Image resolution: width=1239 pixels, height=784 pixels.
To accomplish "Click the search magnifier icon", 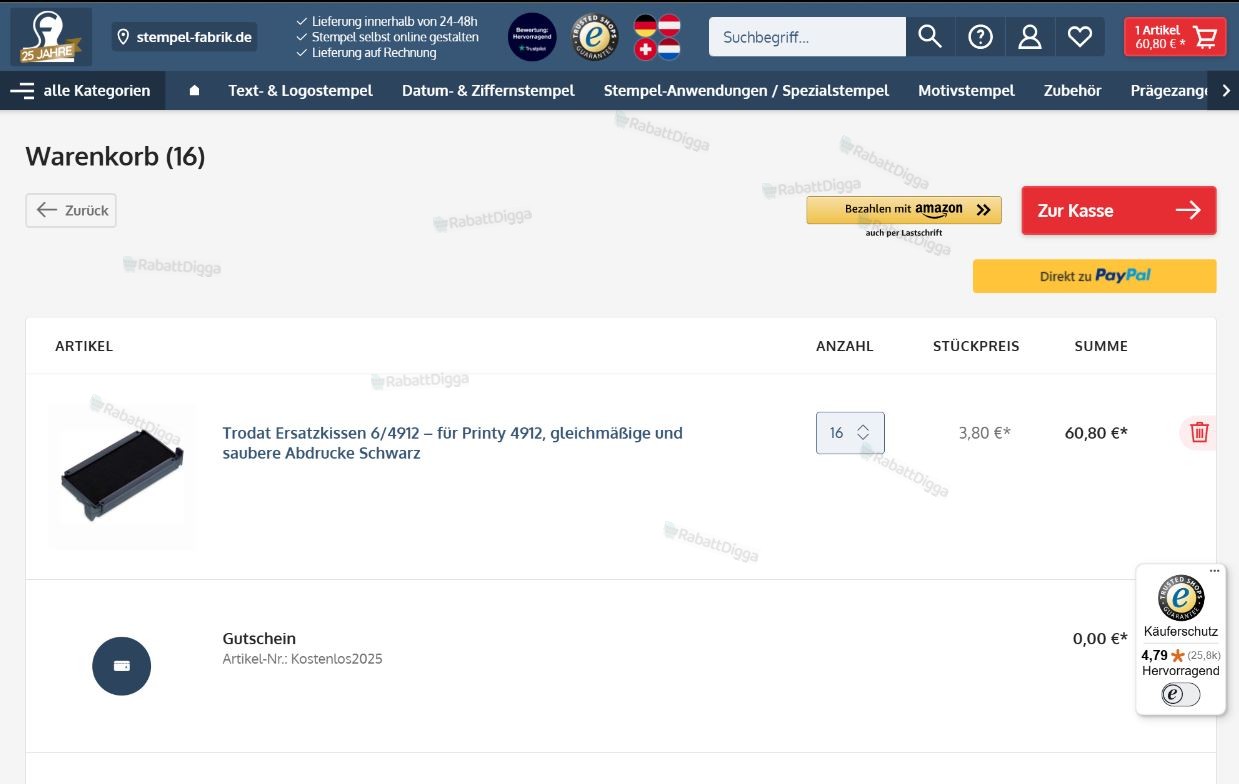I will pyautogui.click(x=930, y=37).
